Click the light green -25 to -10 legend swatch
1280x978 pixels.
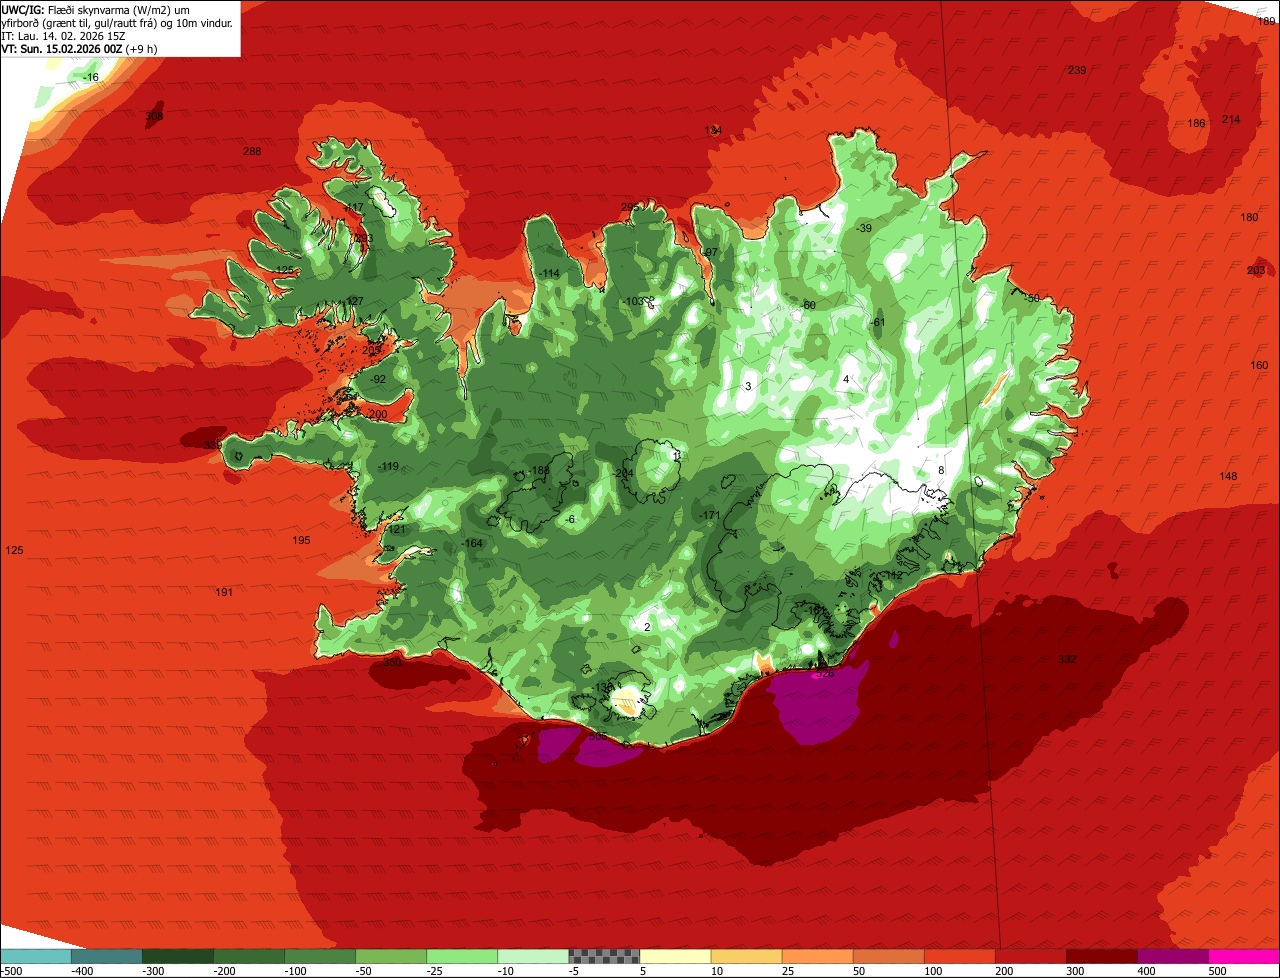pyautogui.click(x=462, y=955)
